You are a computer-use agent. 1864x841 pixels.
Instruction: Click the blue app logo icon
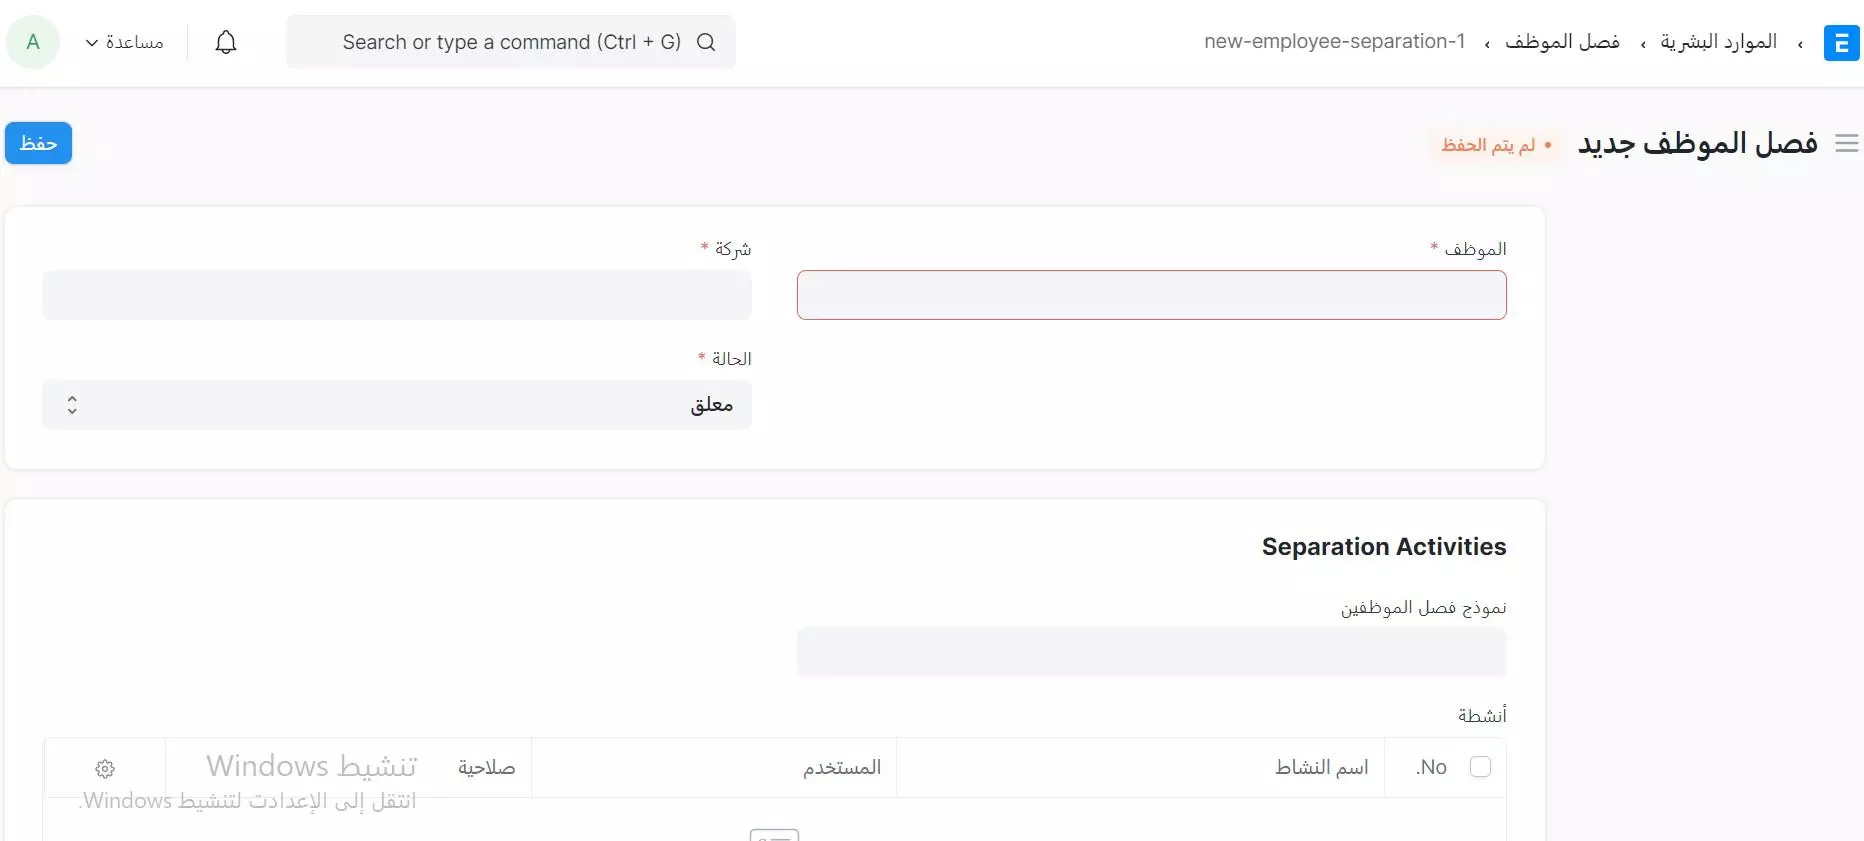tap(1841, 43)
